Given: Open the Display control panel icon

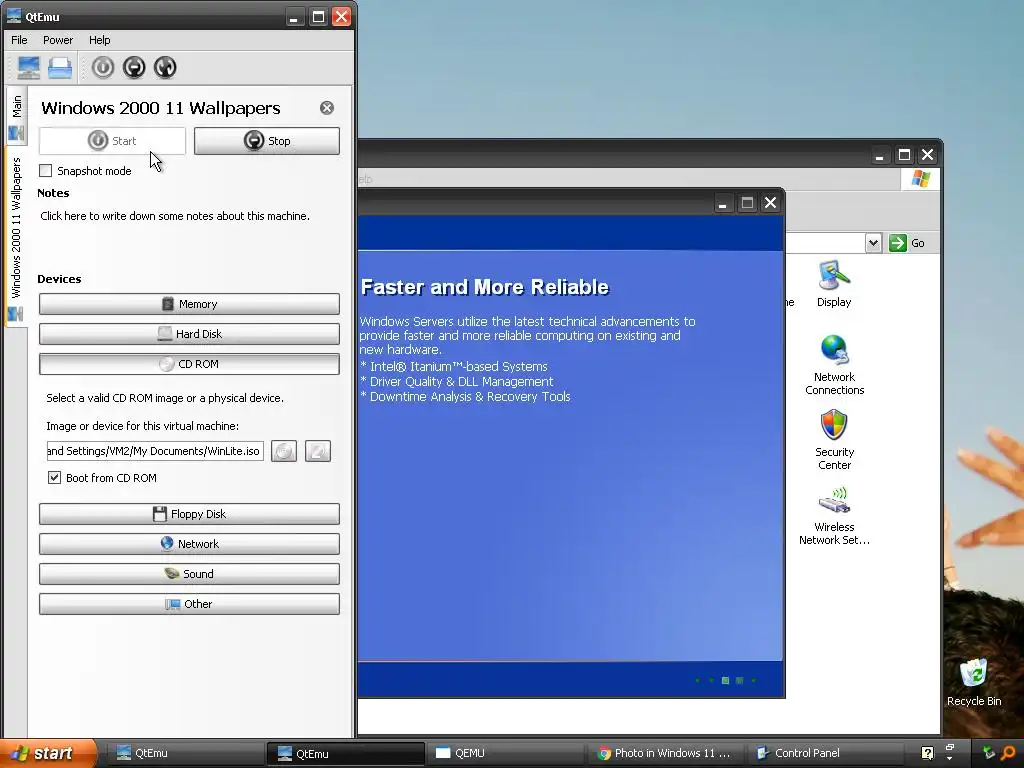Looking at the screenshot, I should click(834, 284).
